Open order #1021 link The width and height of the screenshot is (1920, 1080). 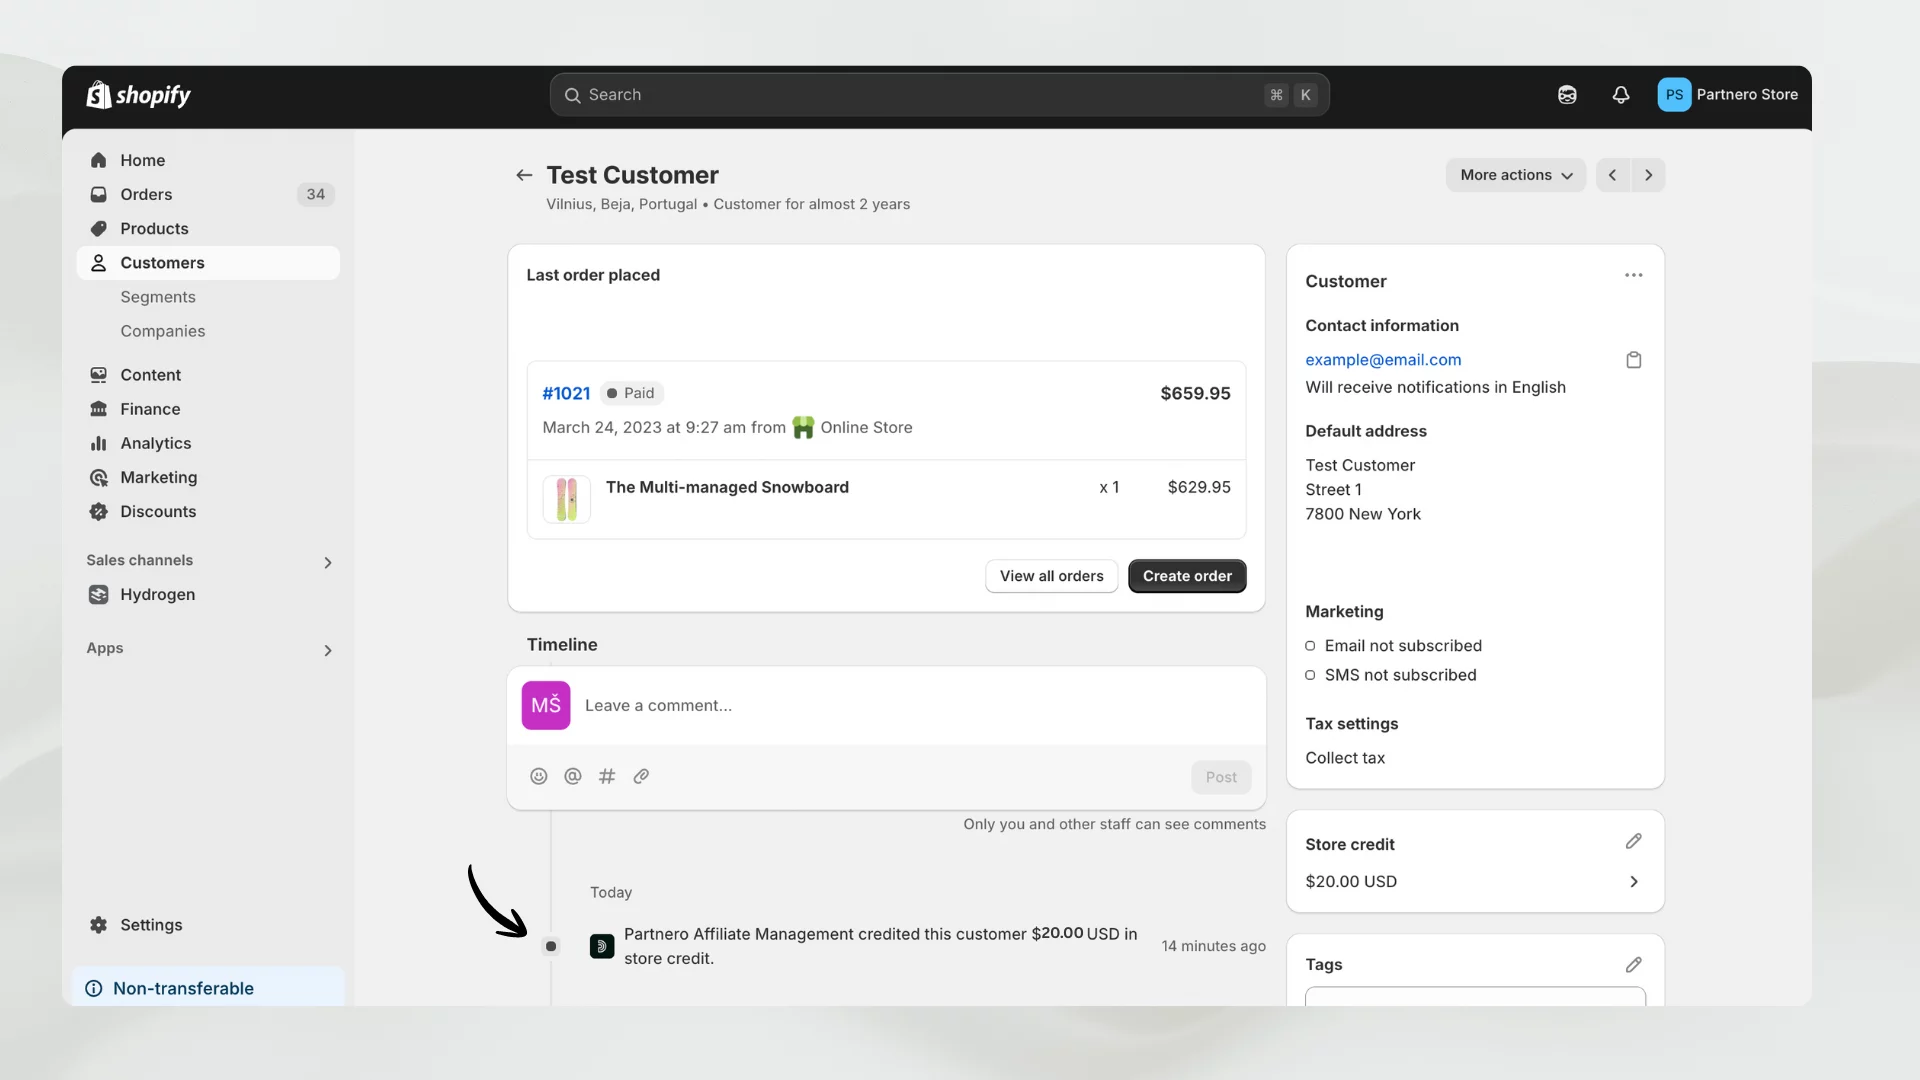566,393
